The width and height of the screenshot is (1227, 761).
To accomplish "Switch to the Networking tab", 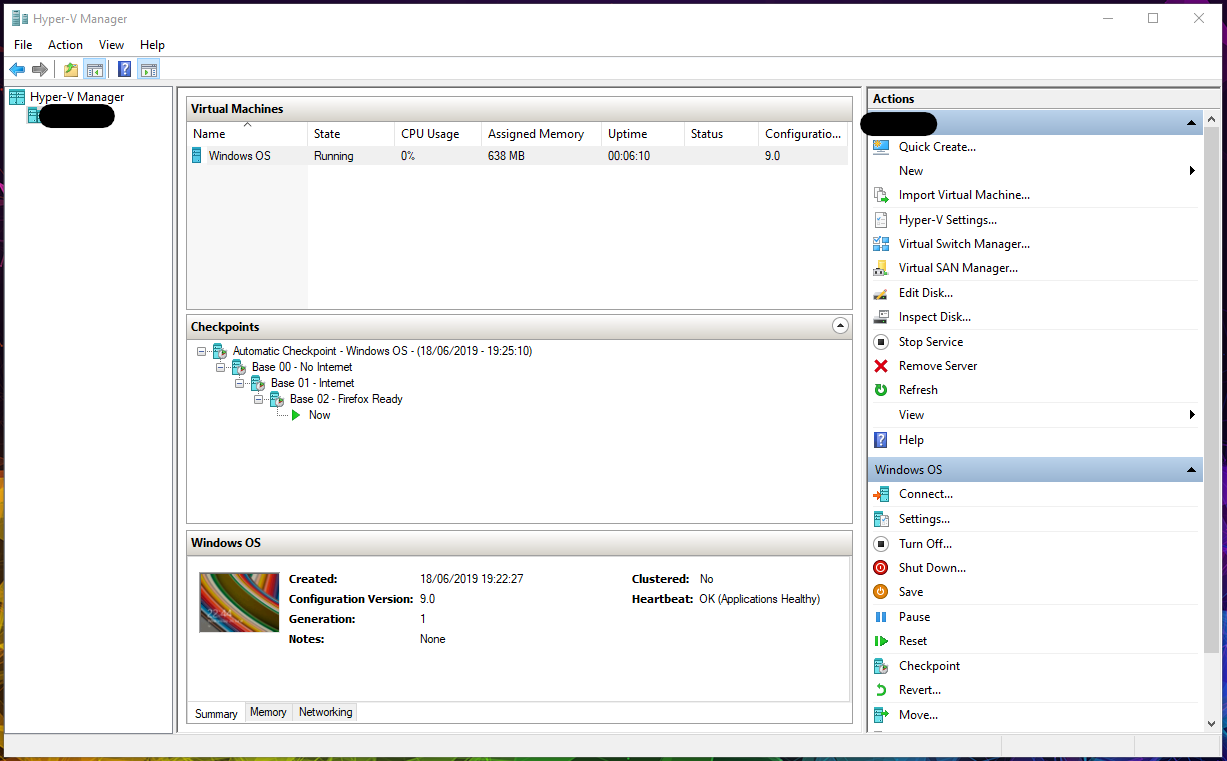I will tap(325, 712).
